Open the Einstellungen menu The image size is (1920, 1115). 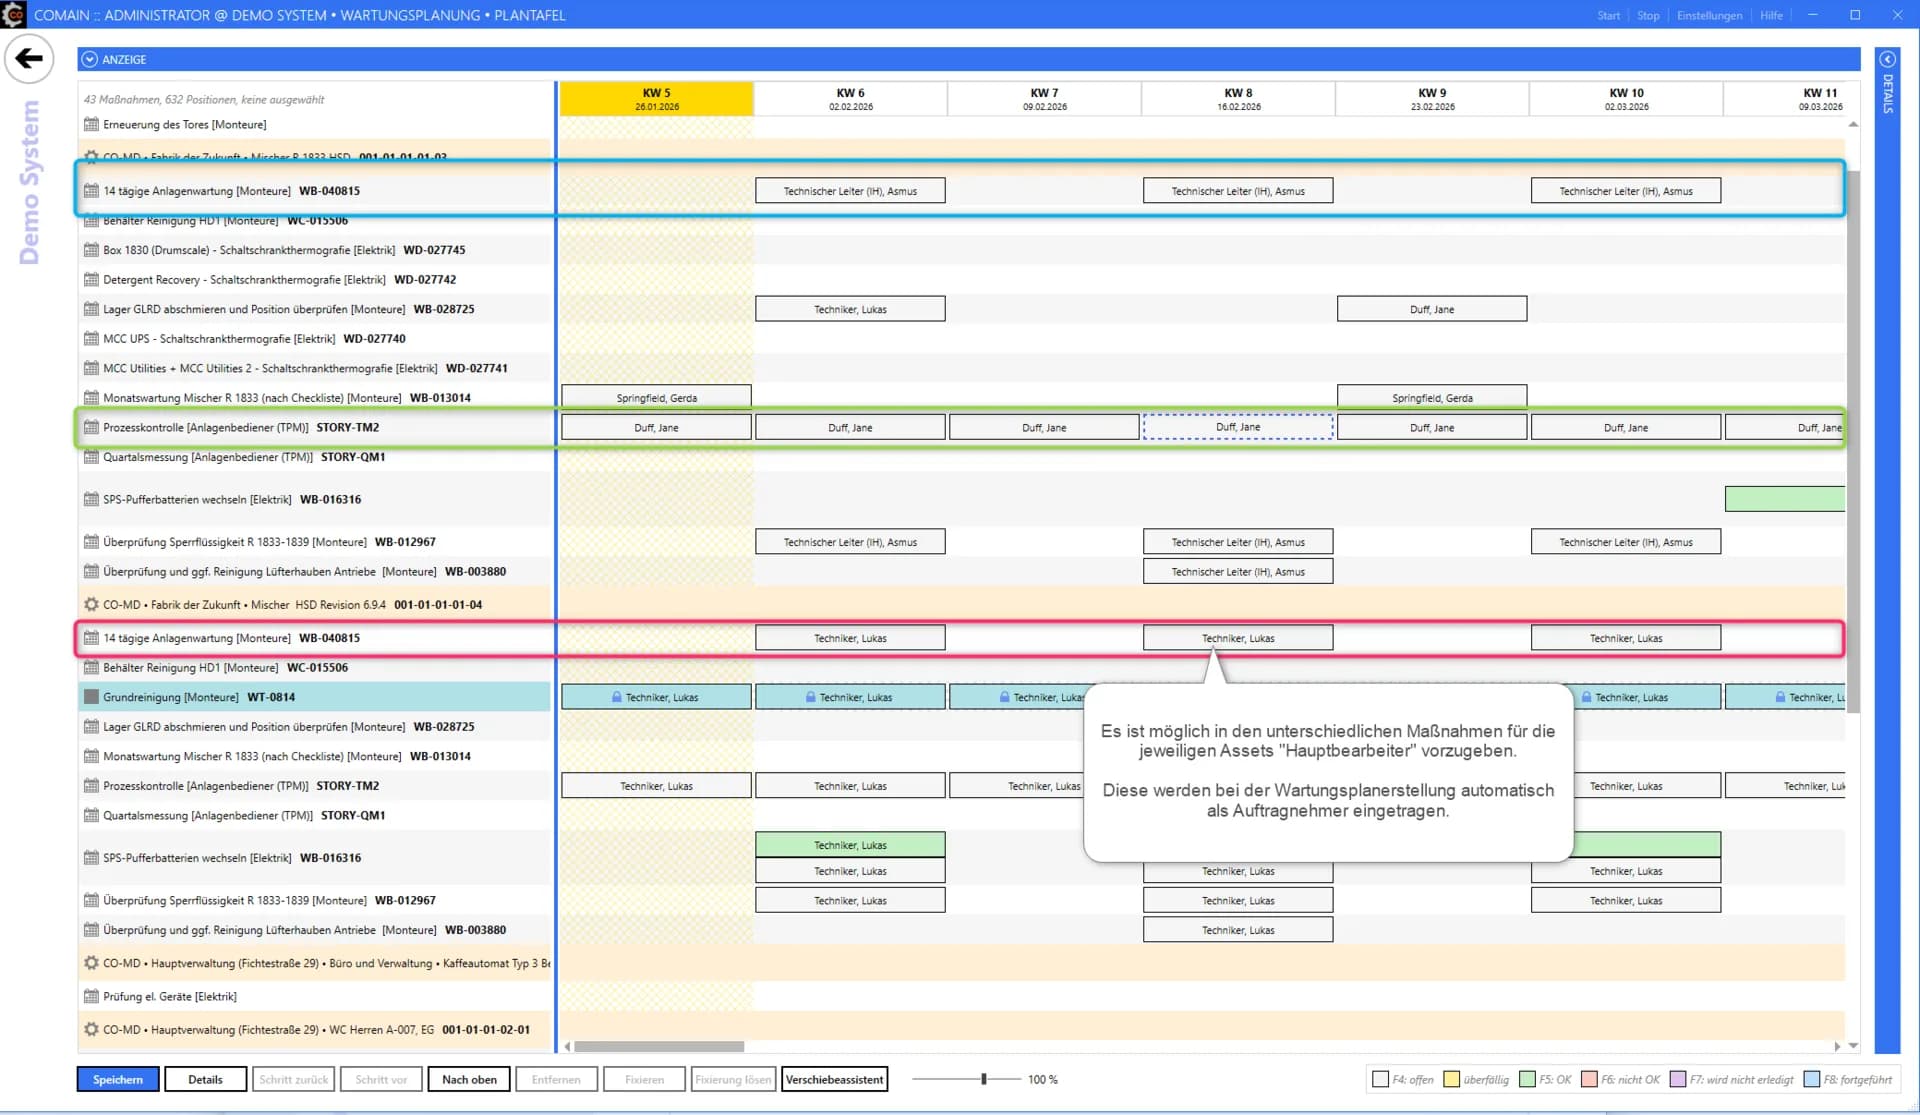[x=1709, y=15]
